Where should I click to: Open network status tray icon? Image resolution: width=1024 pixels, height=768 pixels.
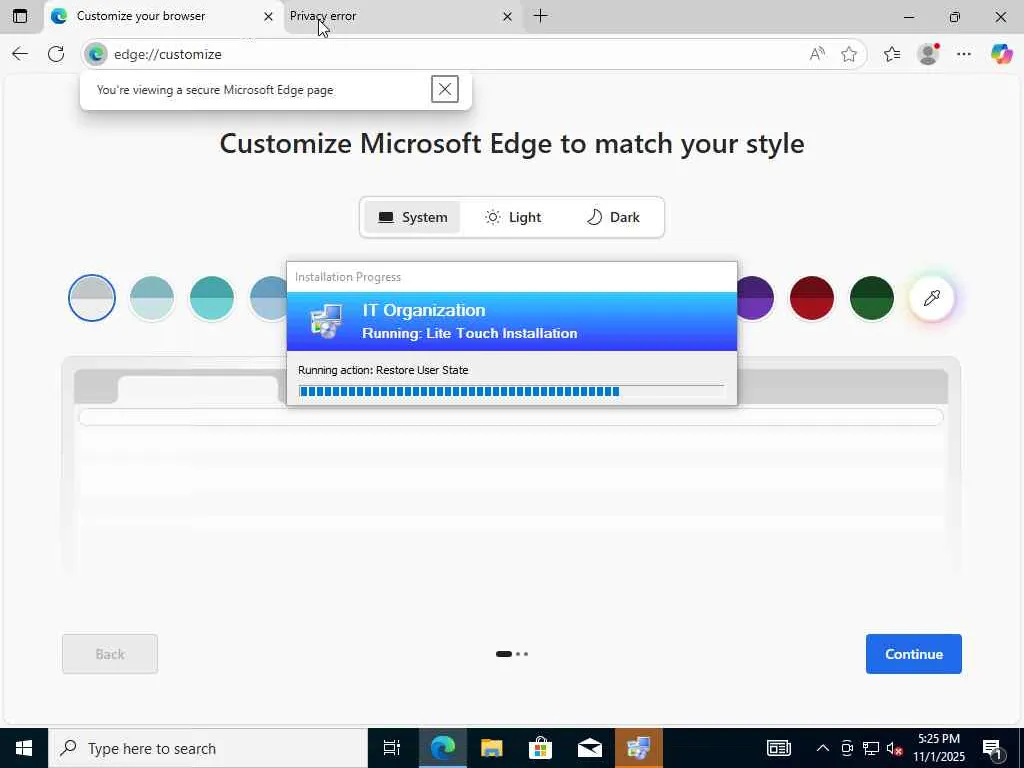click(871, 748)
